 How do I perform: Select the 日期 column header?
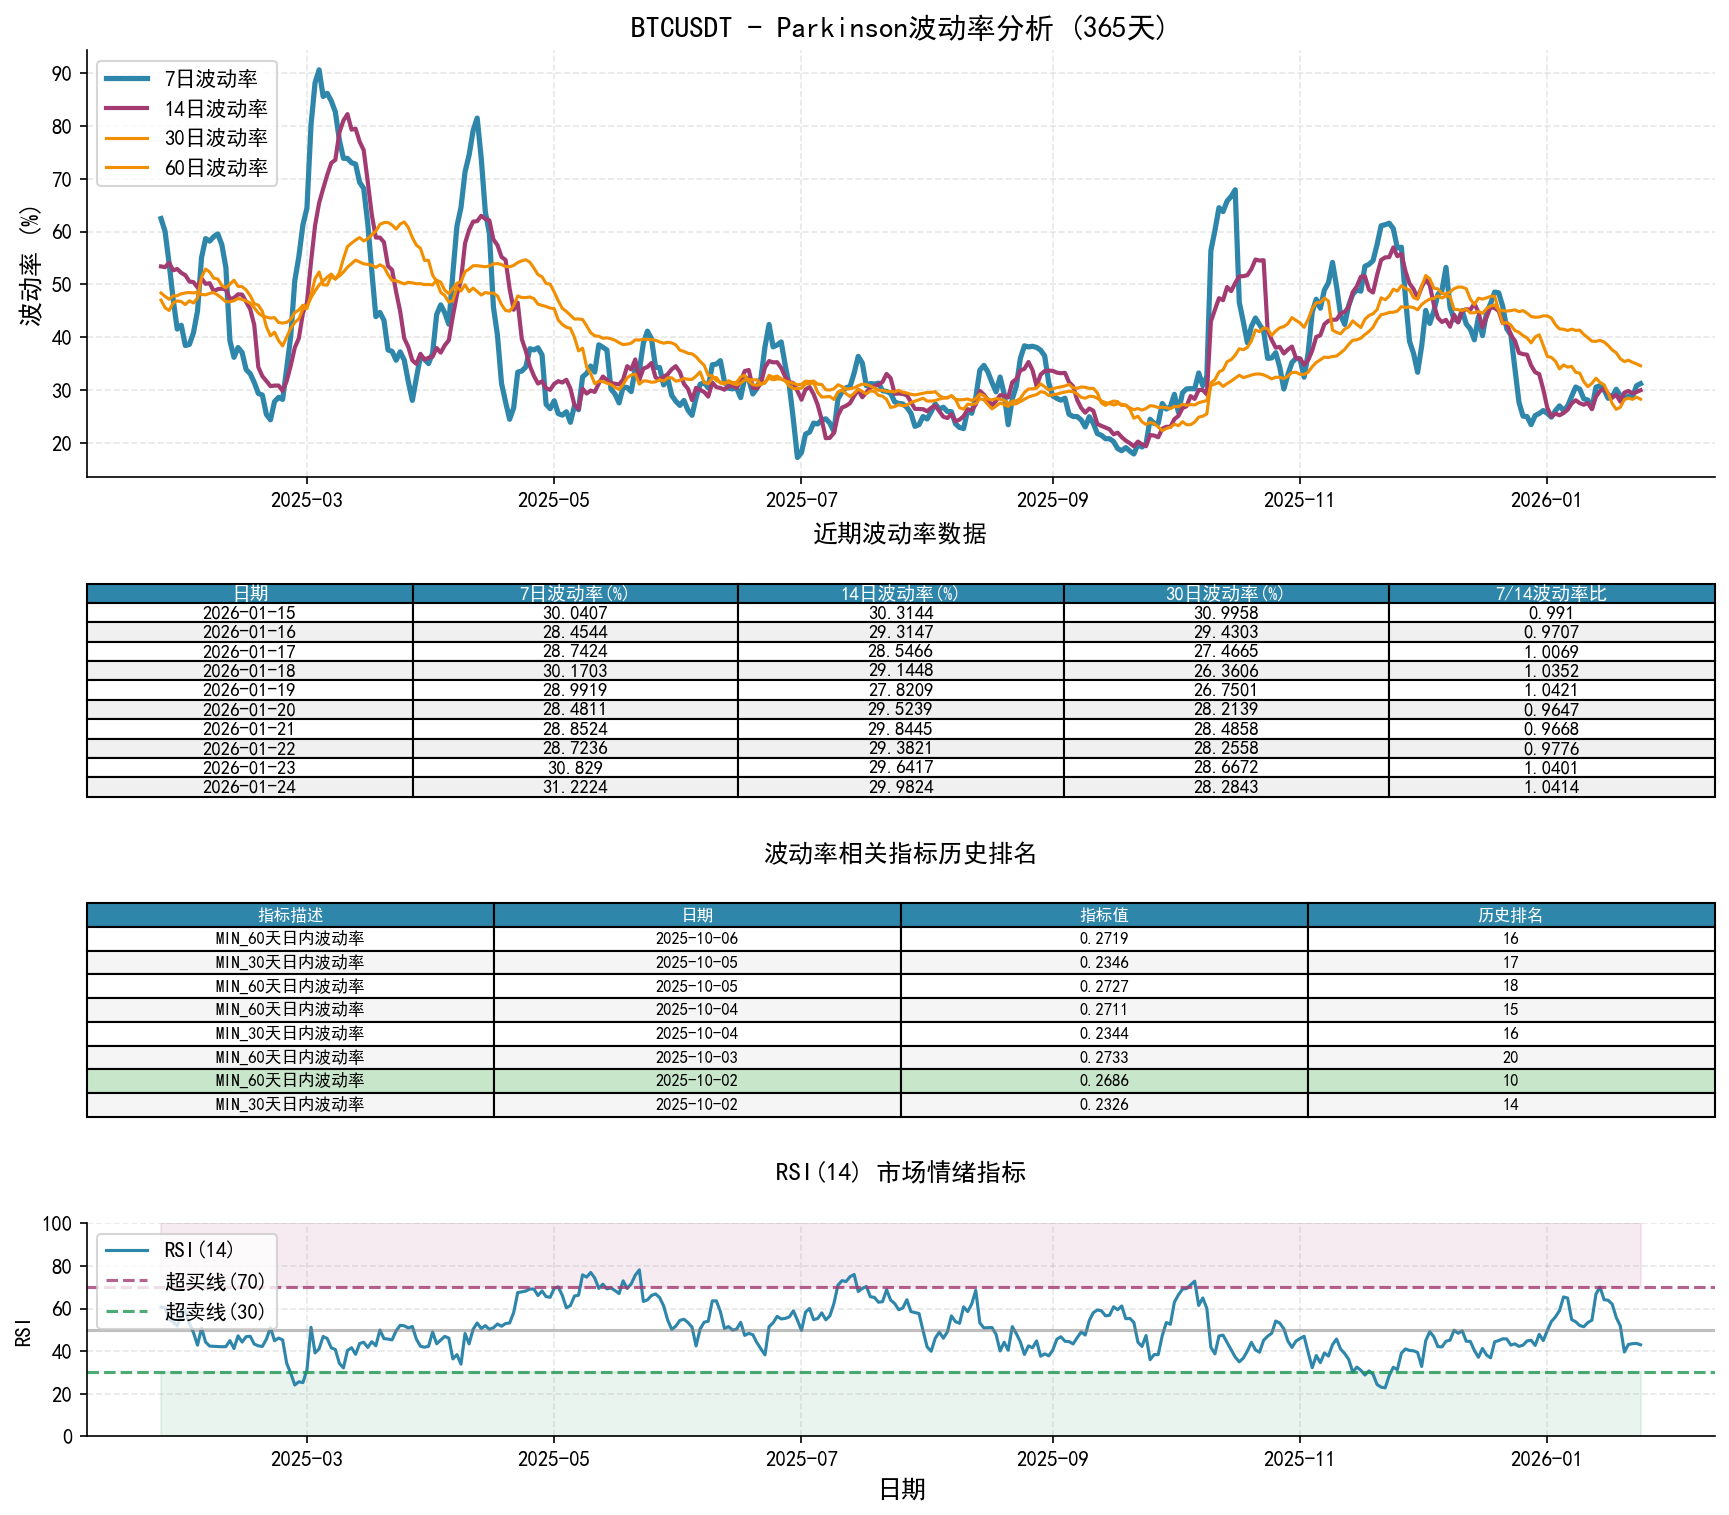coord(249,592)
